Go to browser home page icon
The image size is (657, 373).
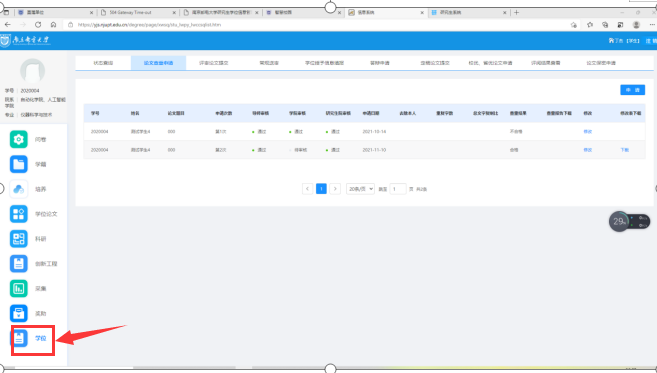(53, 25)
